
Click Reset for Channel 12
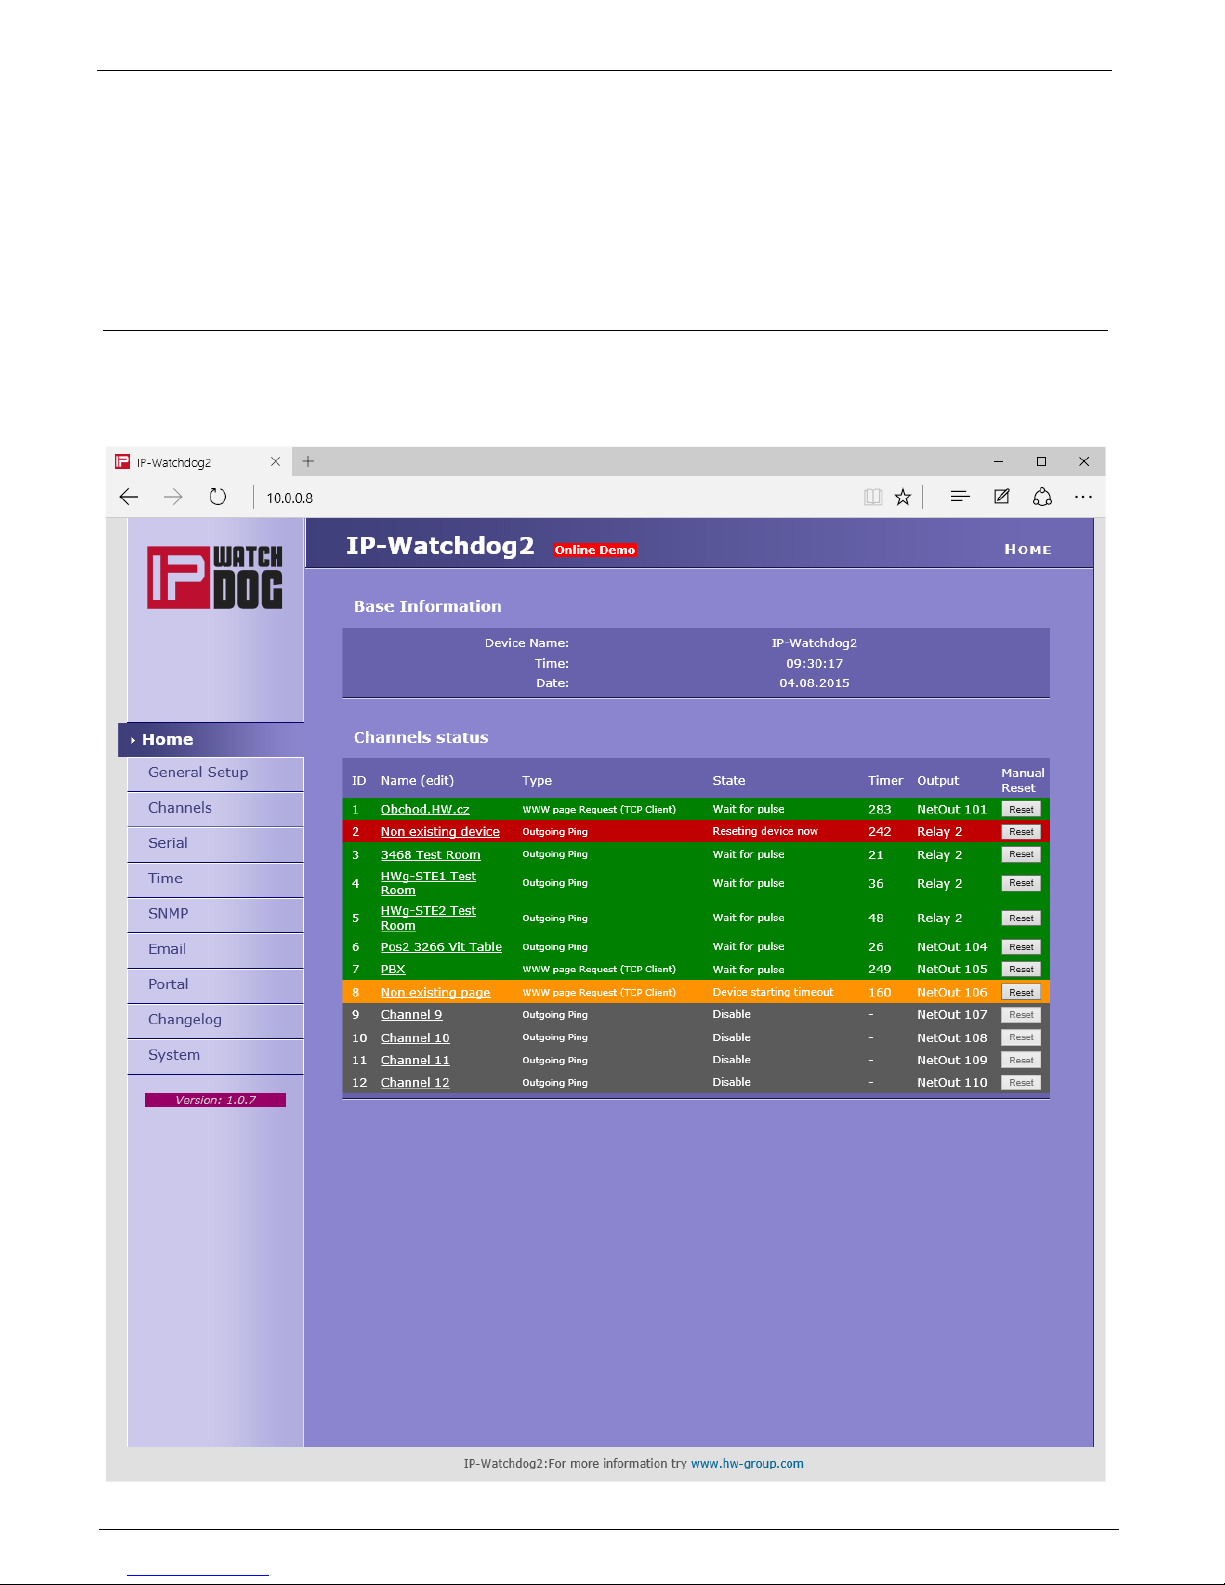(x=1021, y=1083)
